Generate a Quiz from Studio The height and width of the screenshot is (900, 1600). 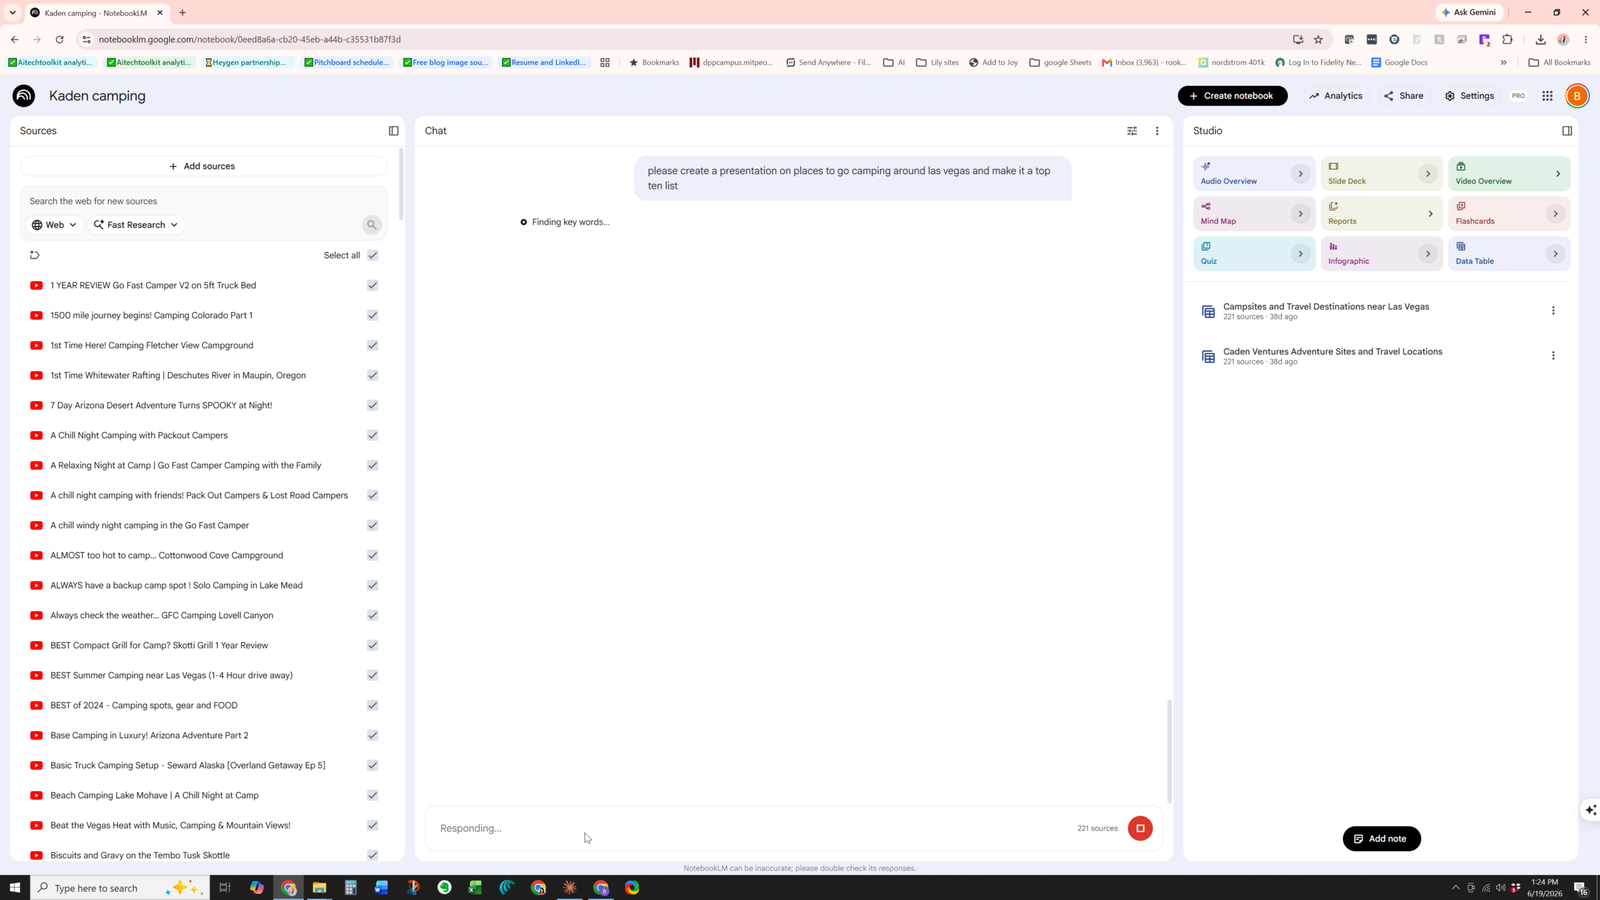pyautogui.click(x=1254, y=254)
